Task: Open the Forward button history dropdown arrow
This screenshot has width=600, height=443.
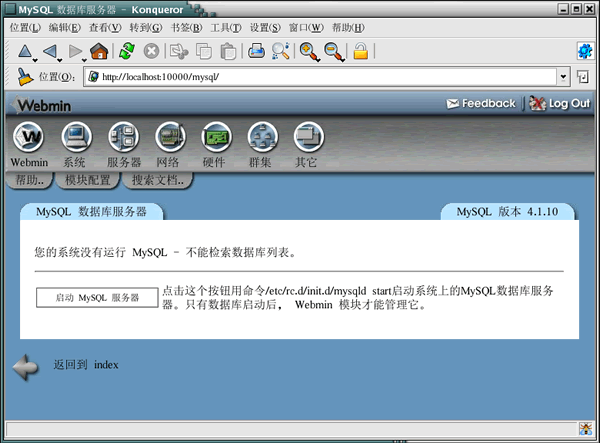Action: point(84,60)
